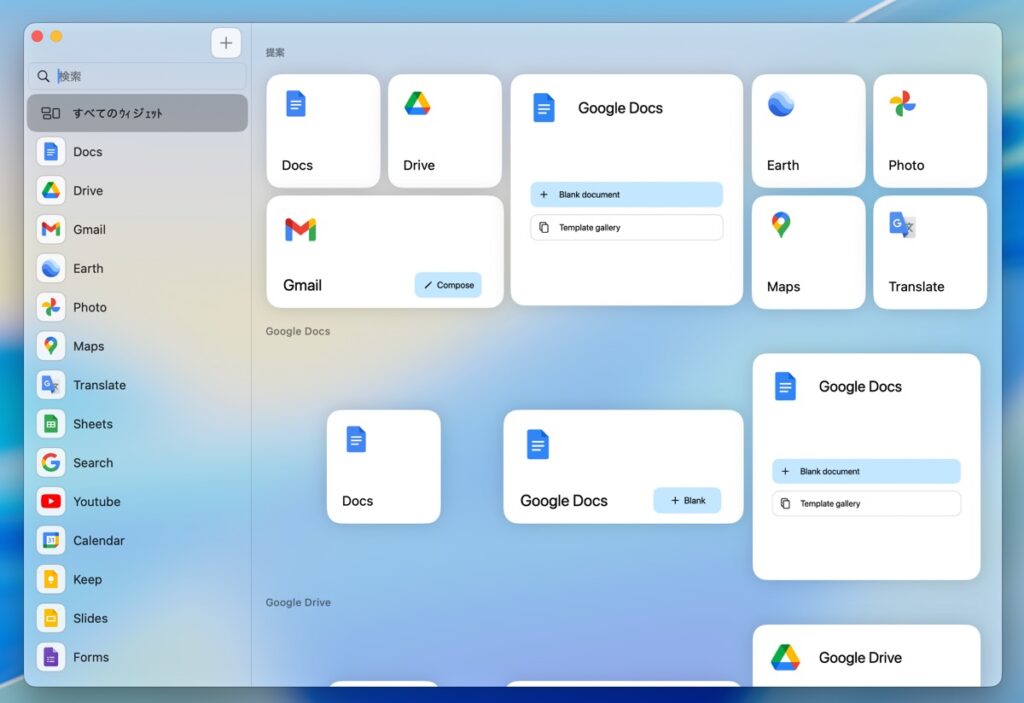Click Template gallery in the suggested Google Docs widget
Image resolution: width=1024 pixels, height=703 pixels.
click(x=626, y=227)
